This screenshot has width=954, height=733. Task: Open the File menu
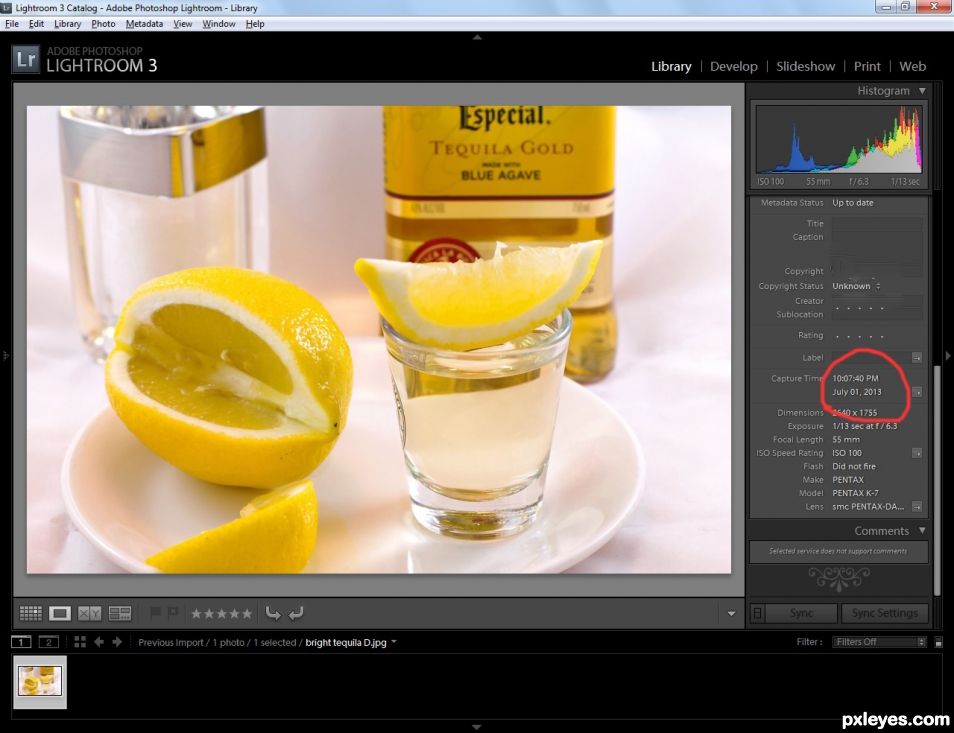[x=12, y=24]
